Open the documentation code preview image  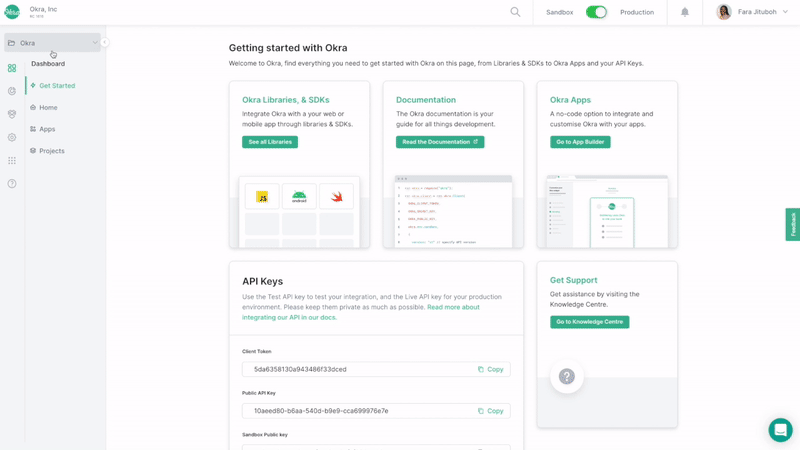coord(453,211)
